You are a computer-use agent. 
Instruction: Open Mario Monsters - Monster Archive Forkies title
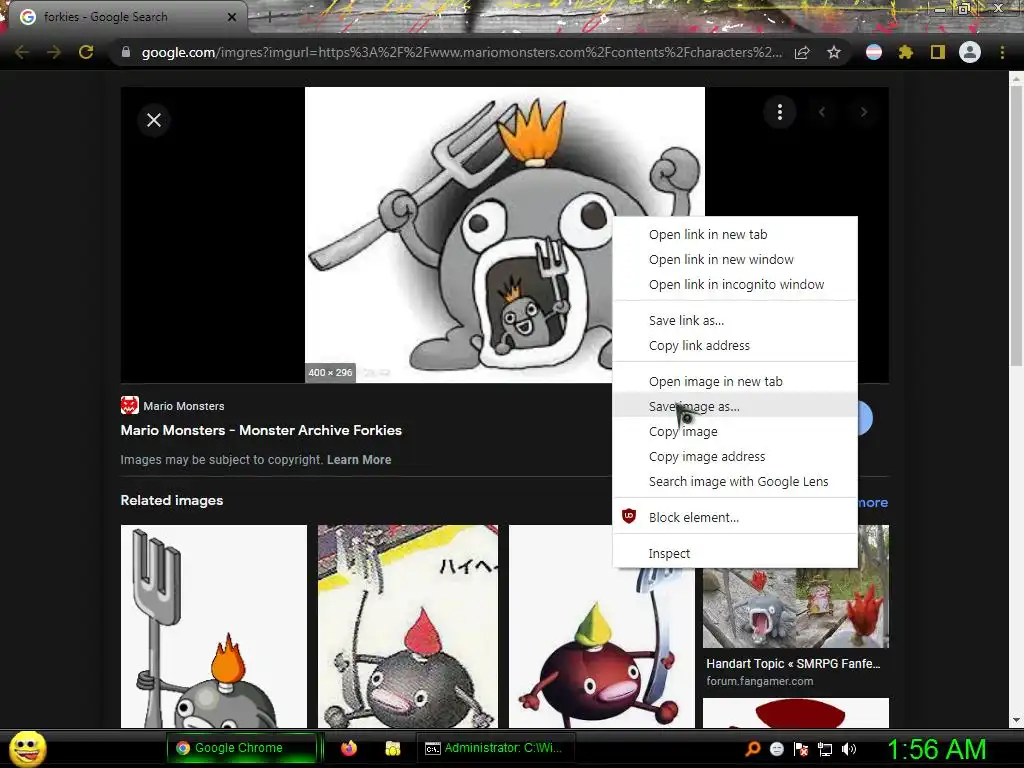pos(261,430)
